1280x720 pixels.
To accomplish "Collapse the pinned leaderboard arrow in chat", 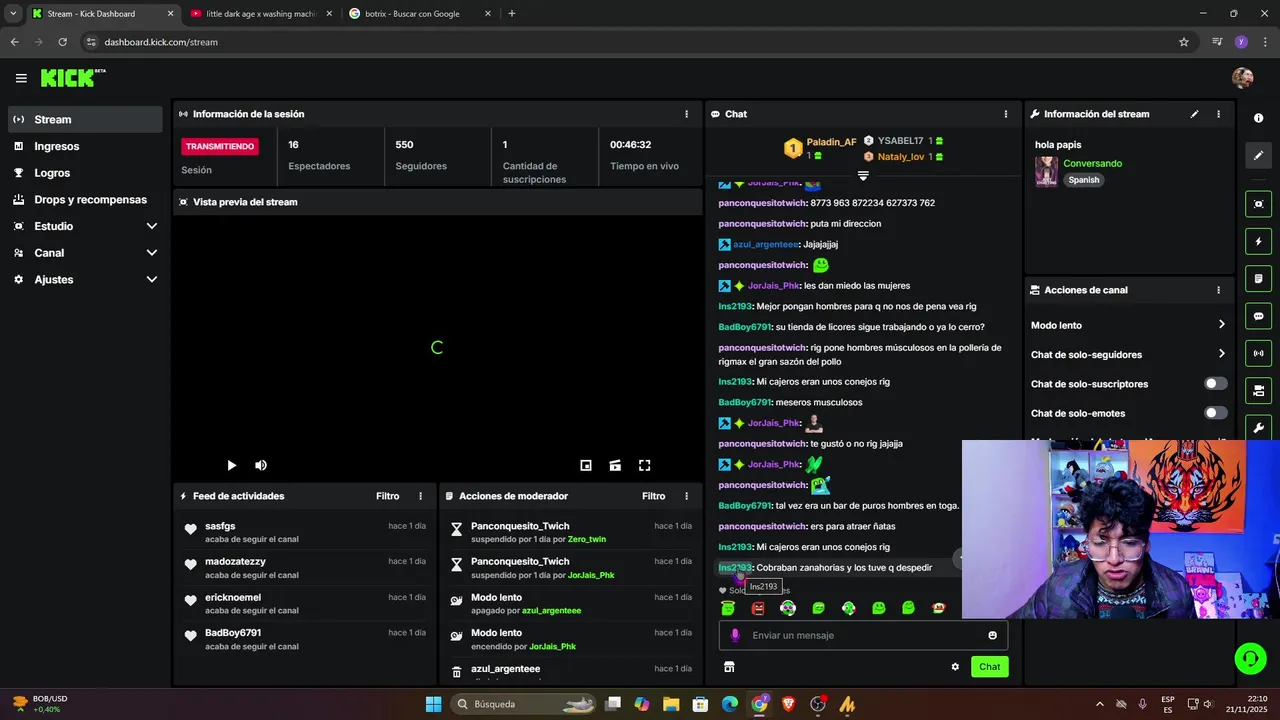I will click(x=863, y=175).
